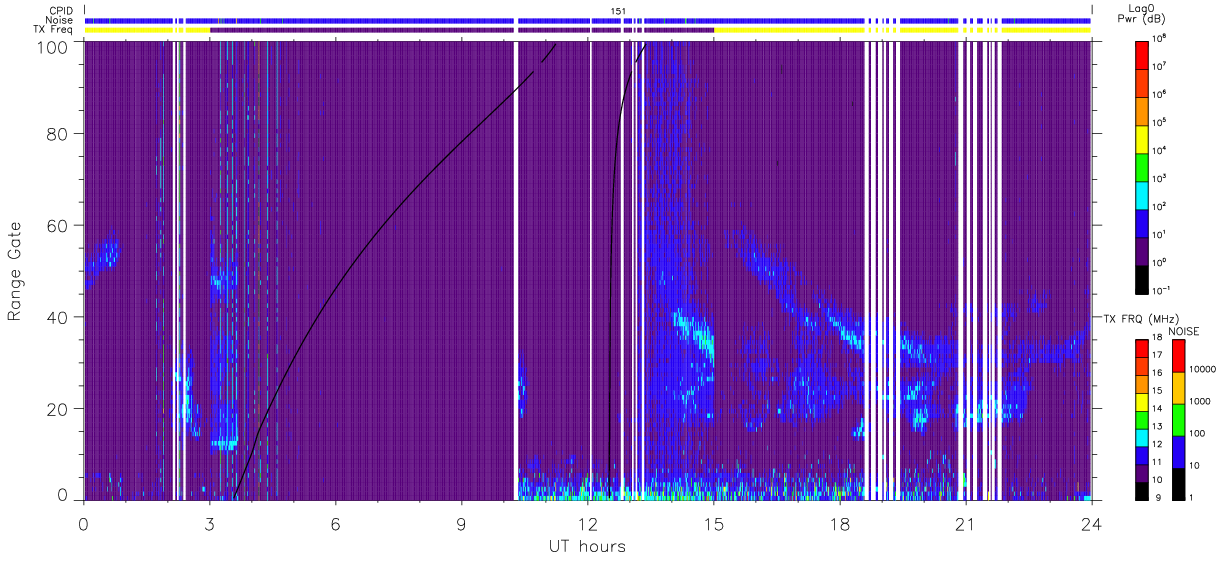Click the 80 tick on Range Gate axis
Image resolution: width=1228 pixels, height=567 pixels.
(x=59, y=134)
